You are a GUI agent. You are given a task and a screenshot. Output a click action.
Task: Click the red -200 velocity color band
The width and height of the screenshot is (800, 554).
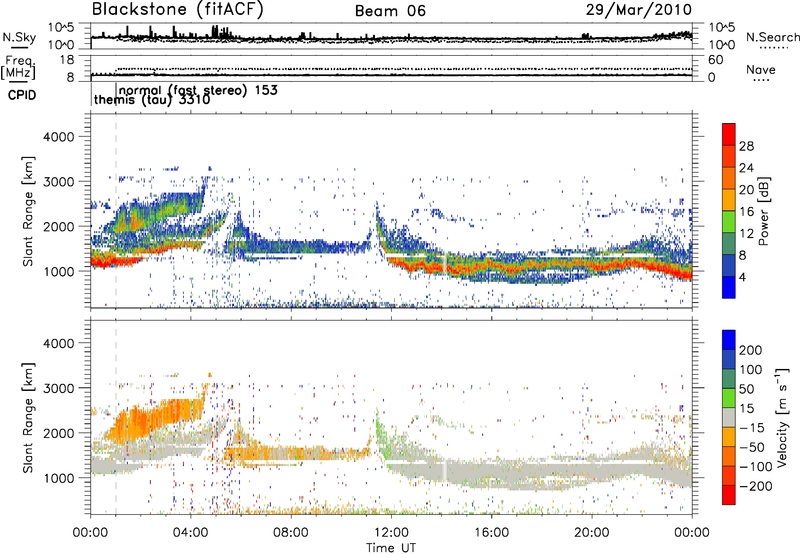point(729,495)
